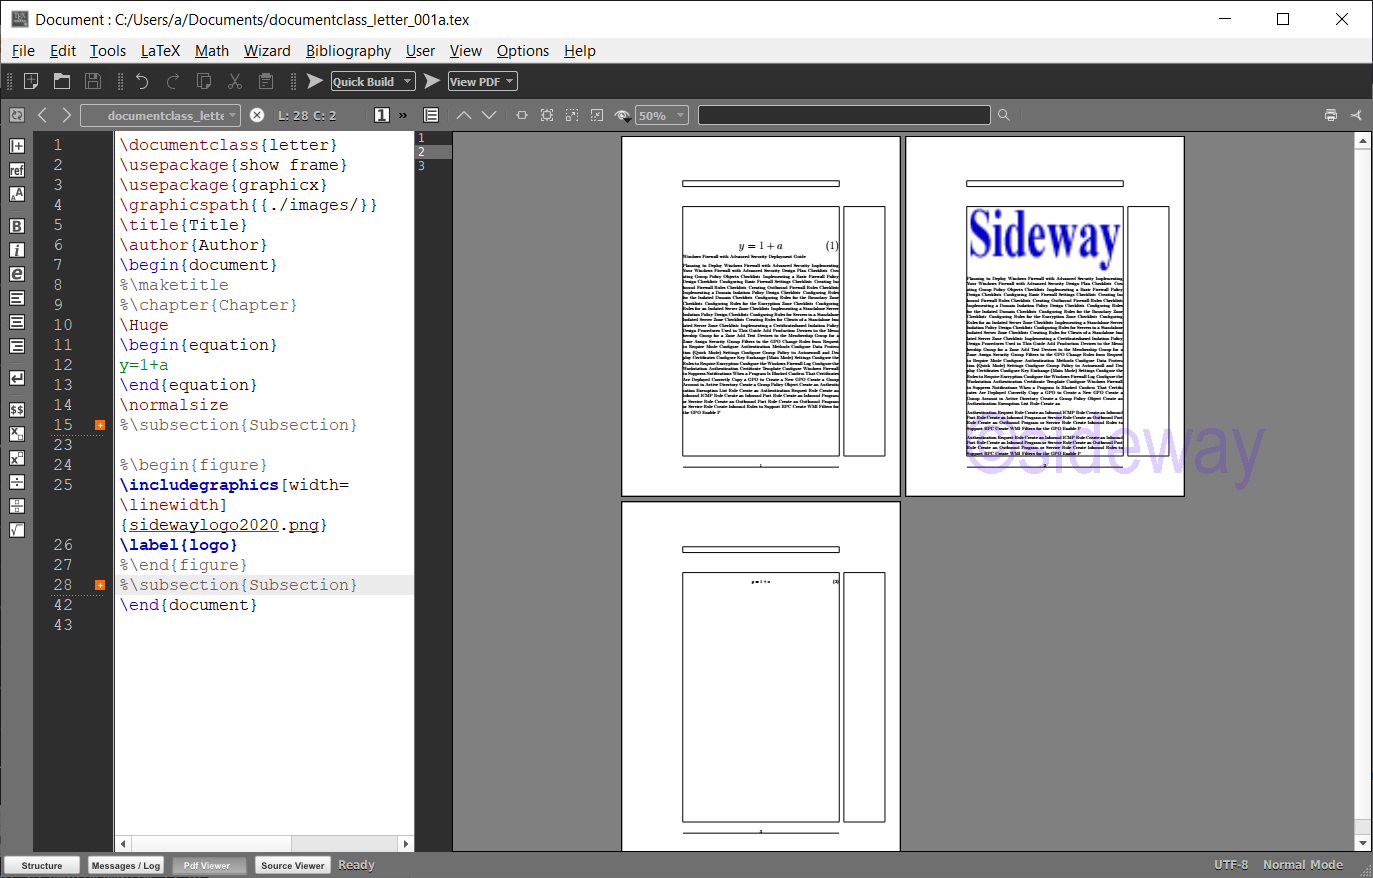Switch to Source Viewer
The image size is (1373, 878).
click(x=292, y=865)
